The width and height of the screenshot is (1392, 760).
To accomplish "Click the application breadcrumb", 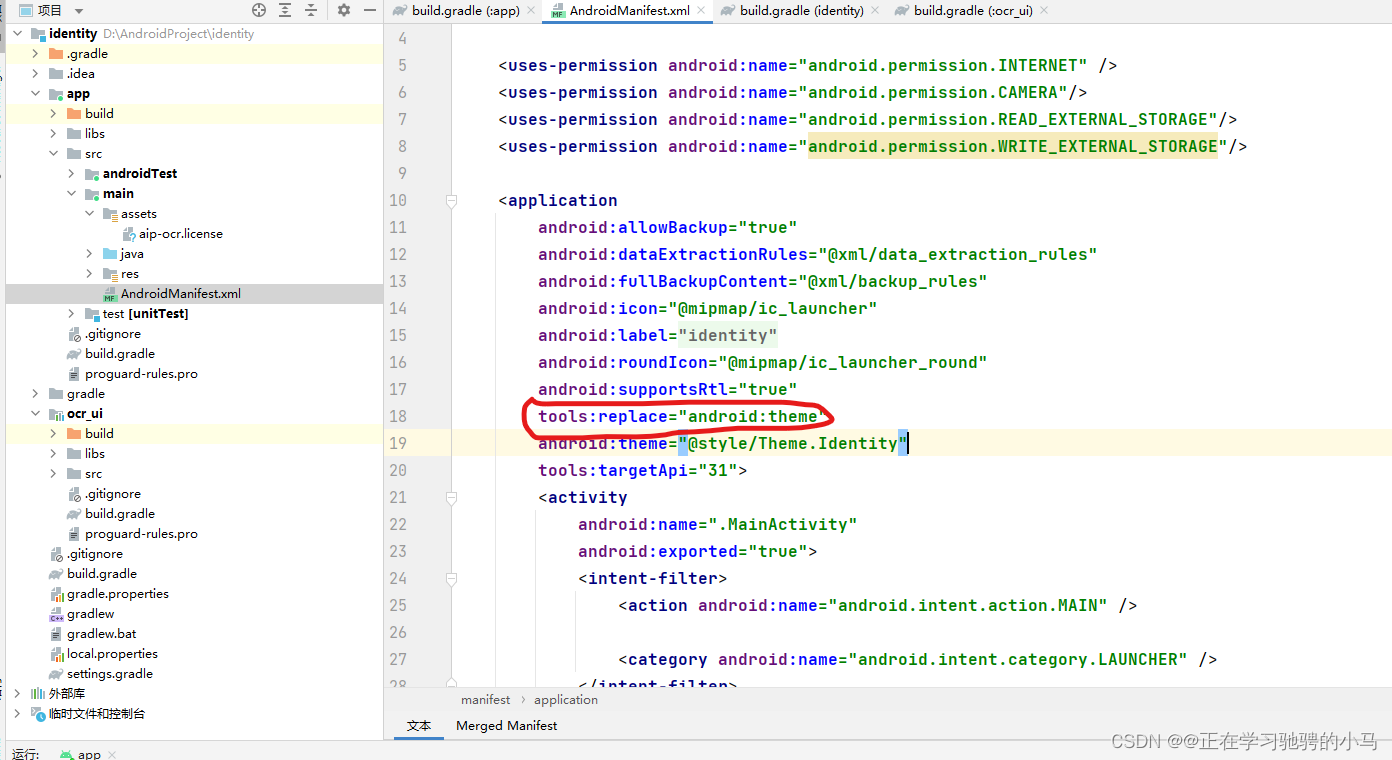I will click(566, 700).
